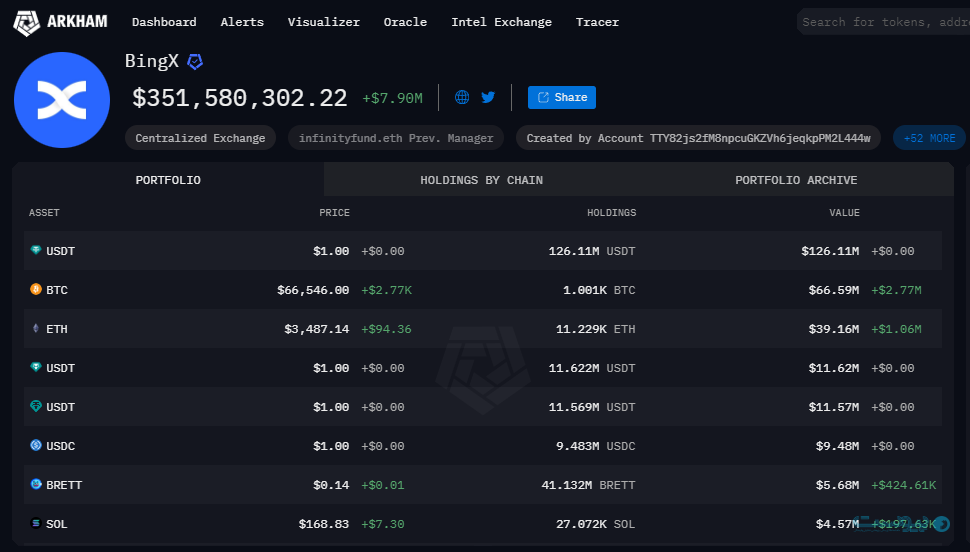Click the 41.132M BRETT holdings
The height and width of the screenshot is (552, 970).
pyautogui.click(x=588, y=485)
